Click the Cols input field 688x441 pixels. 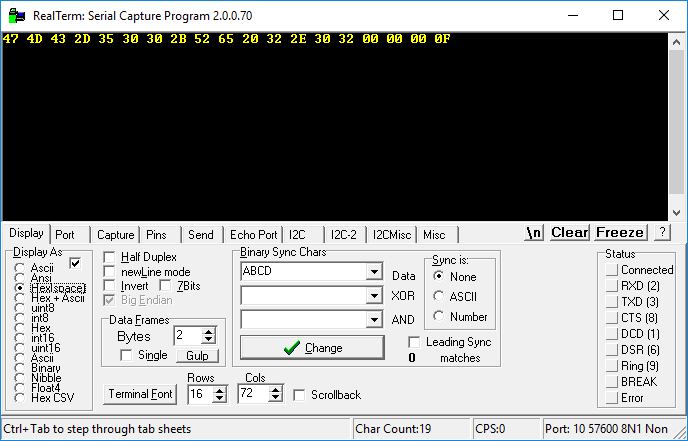254,394
